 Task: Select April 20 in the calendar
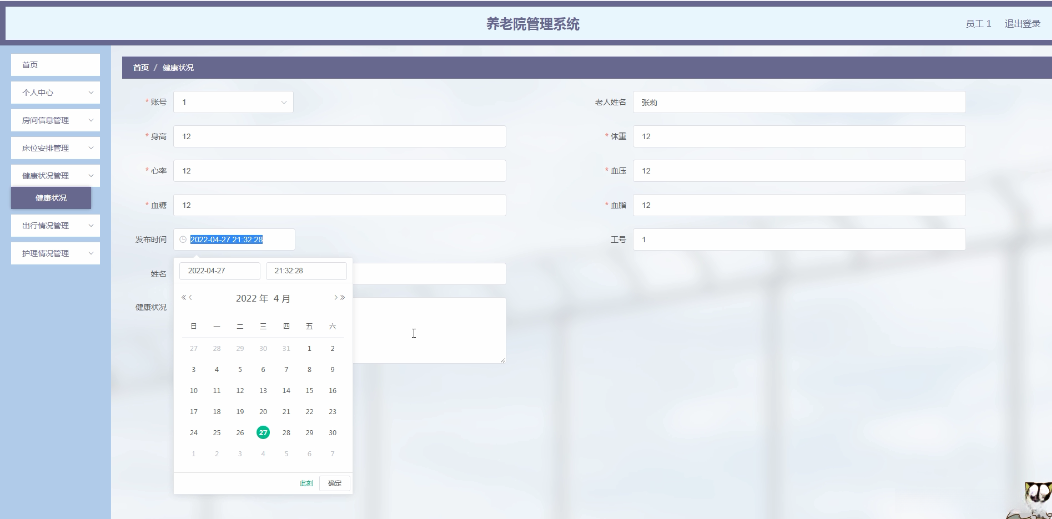pyautogui.click(x=263, y=412)
